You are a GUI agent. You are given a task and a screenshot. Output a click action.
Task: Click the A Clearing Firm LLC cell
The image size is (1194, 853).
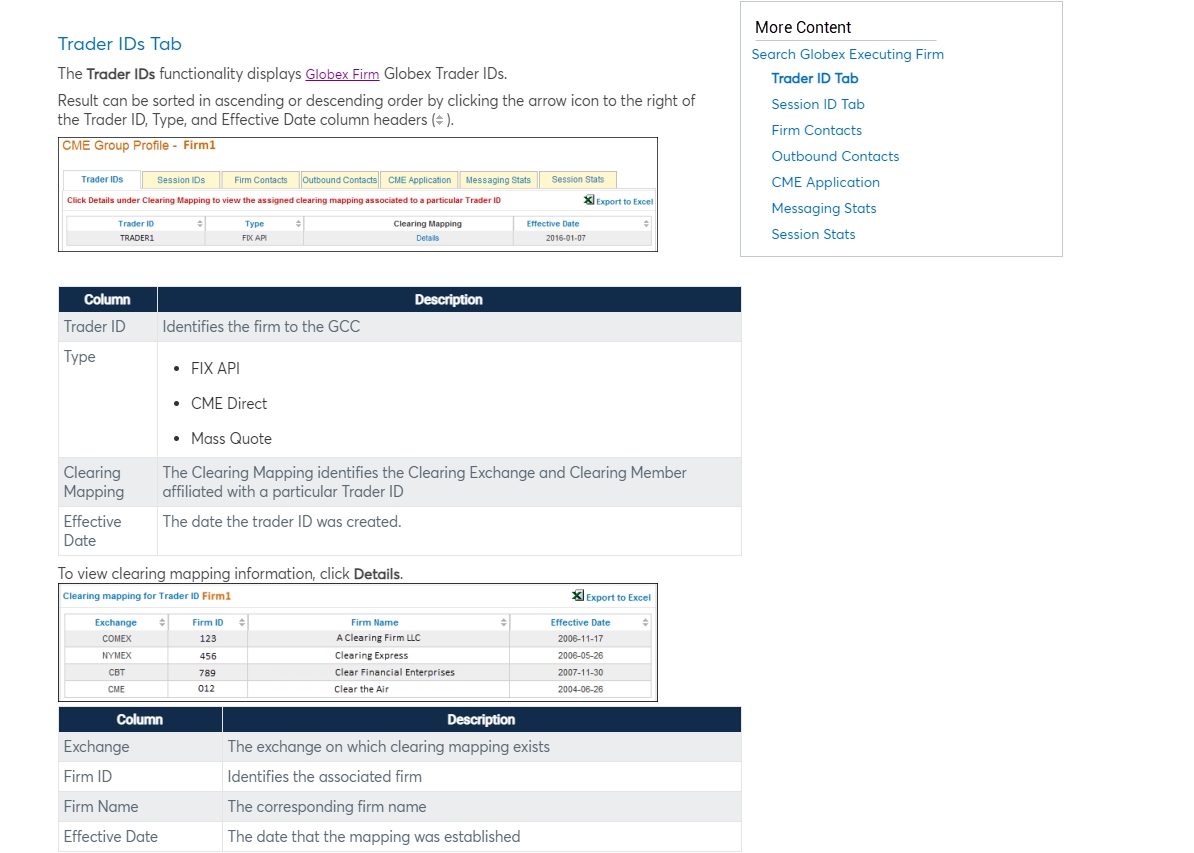click(378, 638)
